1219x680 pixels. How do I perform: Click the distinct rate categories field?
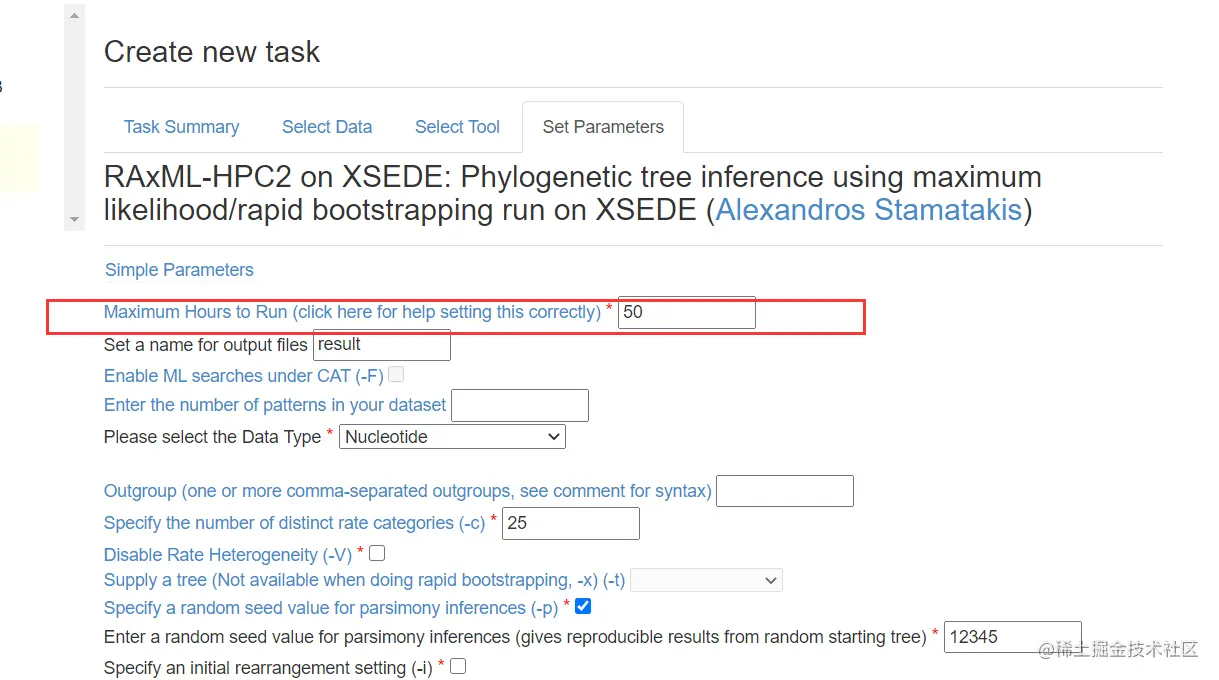[570, 523]
